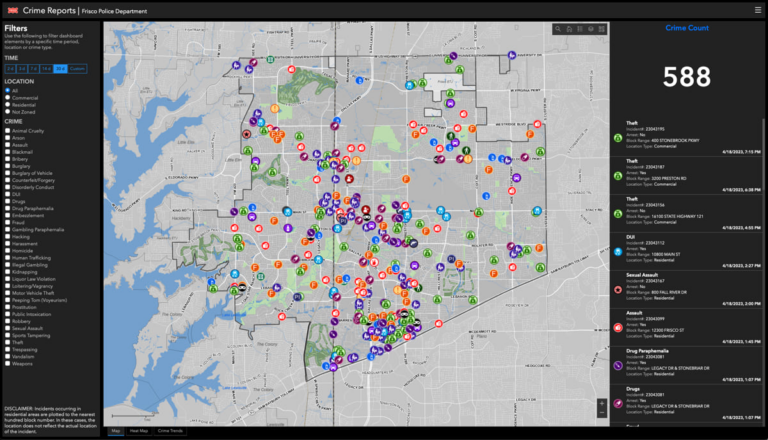This screenshot has height=440, width=768.
Task: Check the DUI crime filter
Action: 7,194
